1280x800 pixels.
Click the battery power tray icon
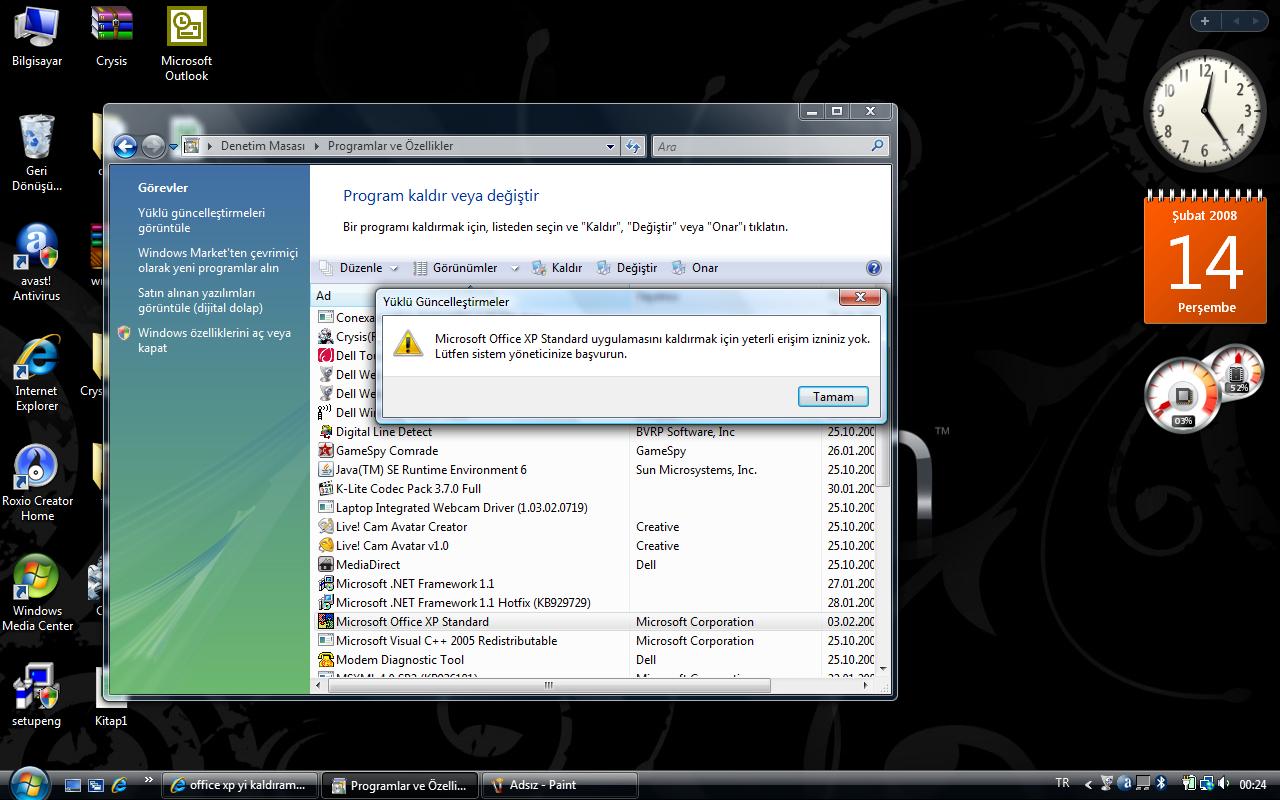pyautogui.click(x=1190, y=784)
